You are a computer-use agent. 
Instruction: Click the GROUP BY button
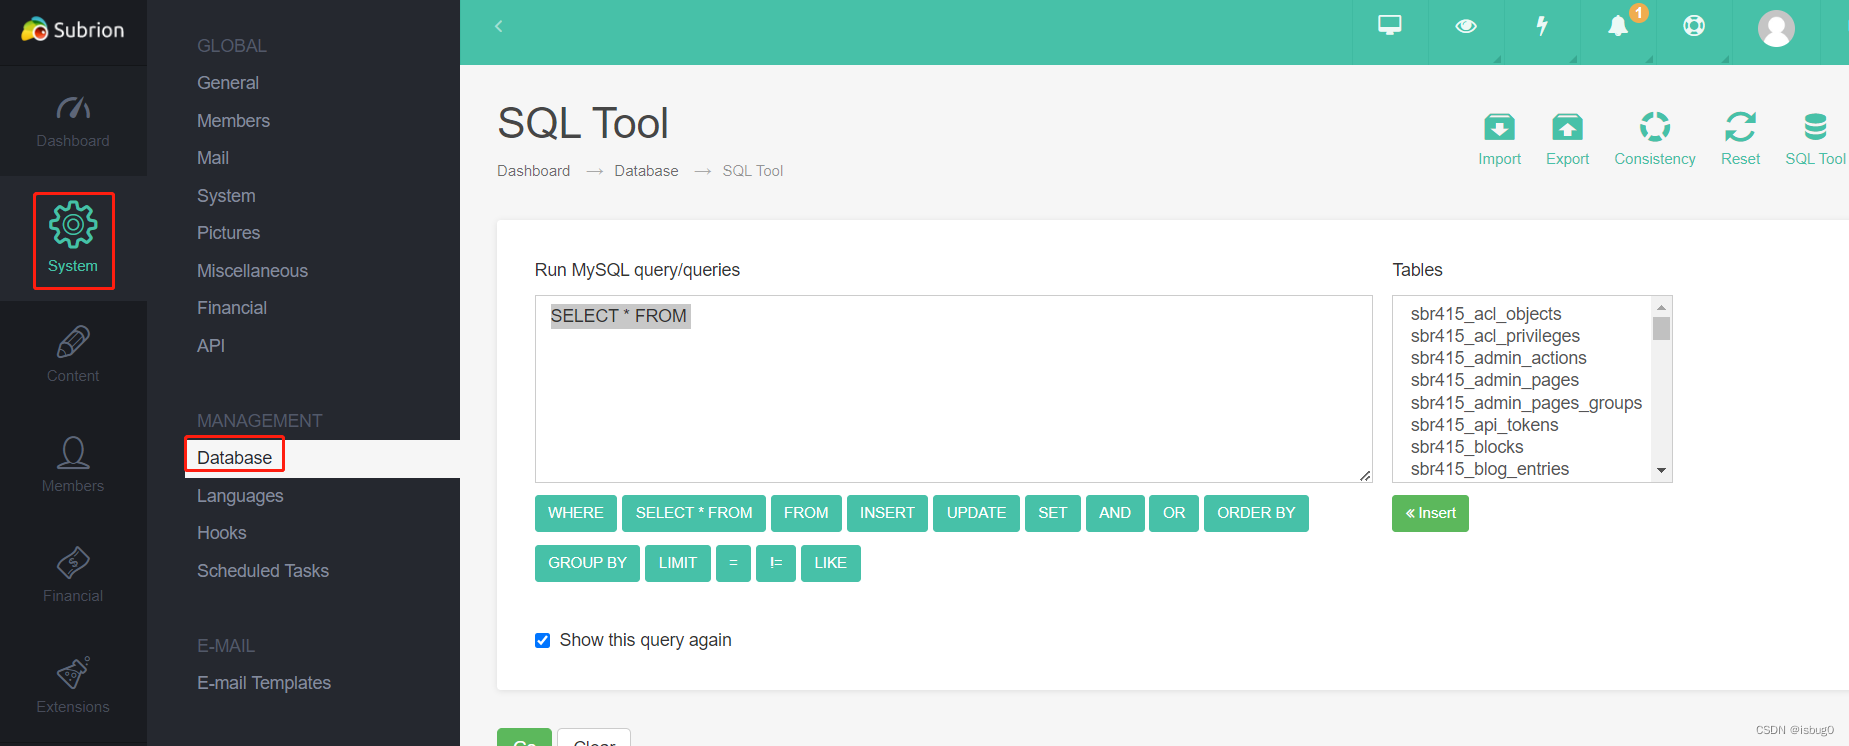point(587,563)
